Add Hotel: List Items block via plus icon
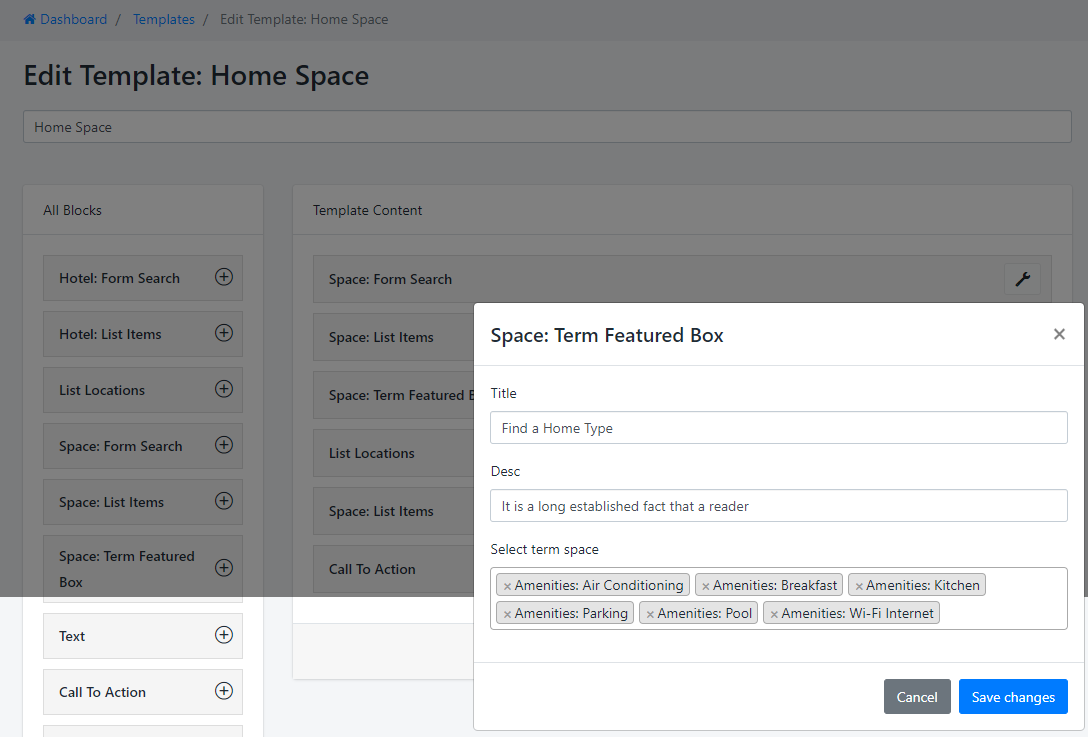 coord(224,333)
